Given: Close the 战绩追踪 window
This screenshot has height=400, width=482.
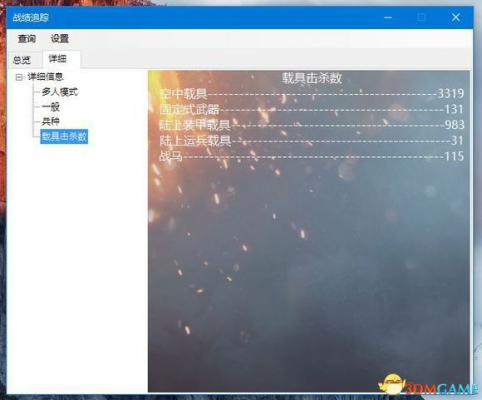Looking at the screenshot, I should [x=456, y=18].
